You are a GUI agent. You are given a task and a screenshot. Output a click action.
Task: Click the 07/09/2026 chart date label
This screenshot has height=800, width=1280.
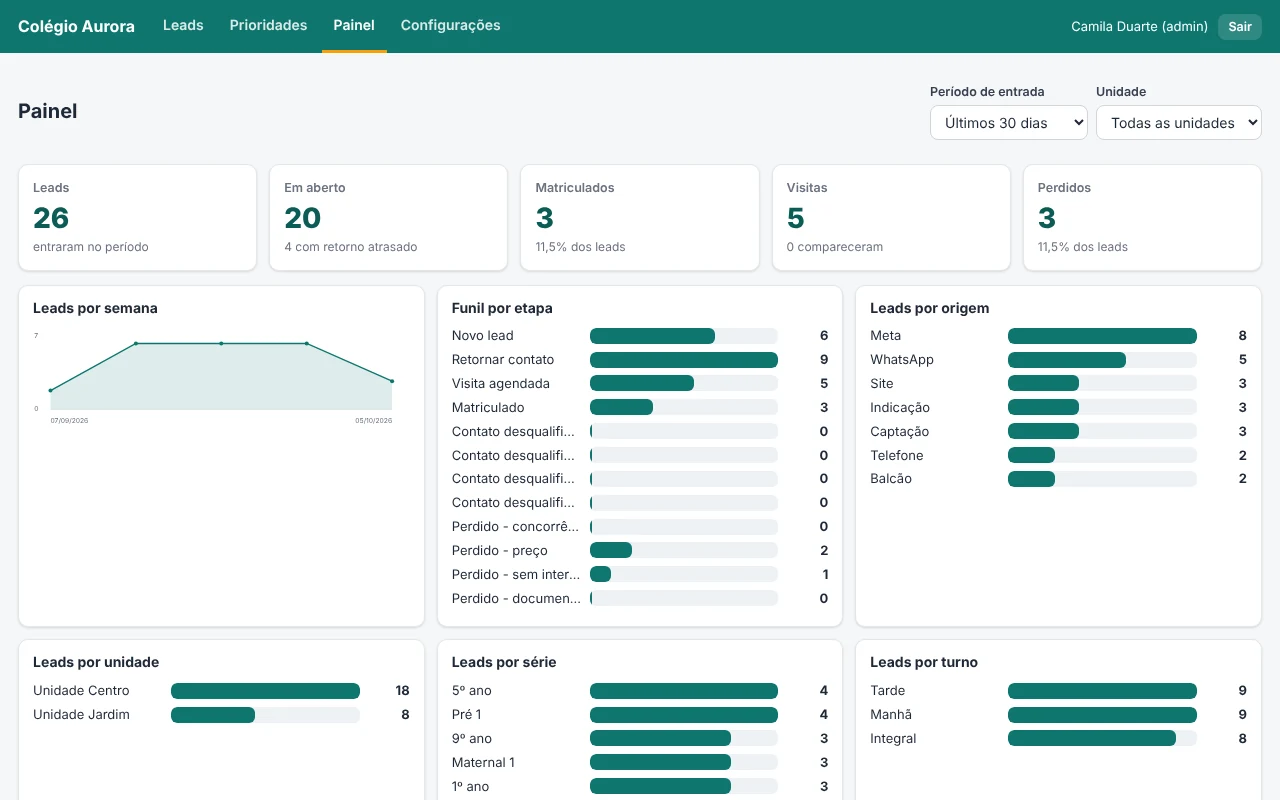[70, 421]
